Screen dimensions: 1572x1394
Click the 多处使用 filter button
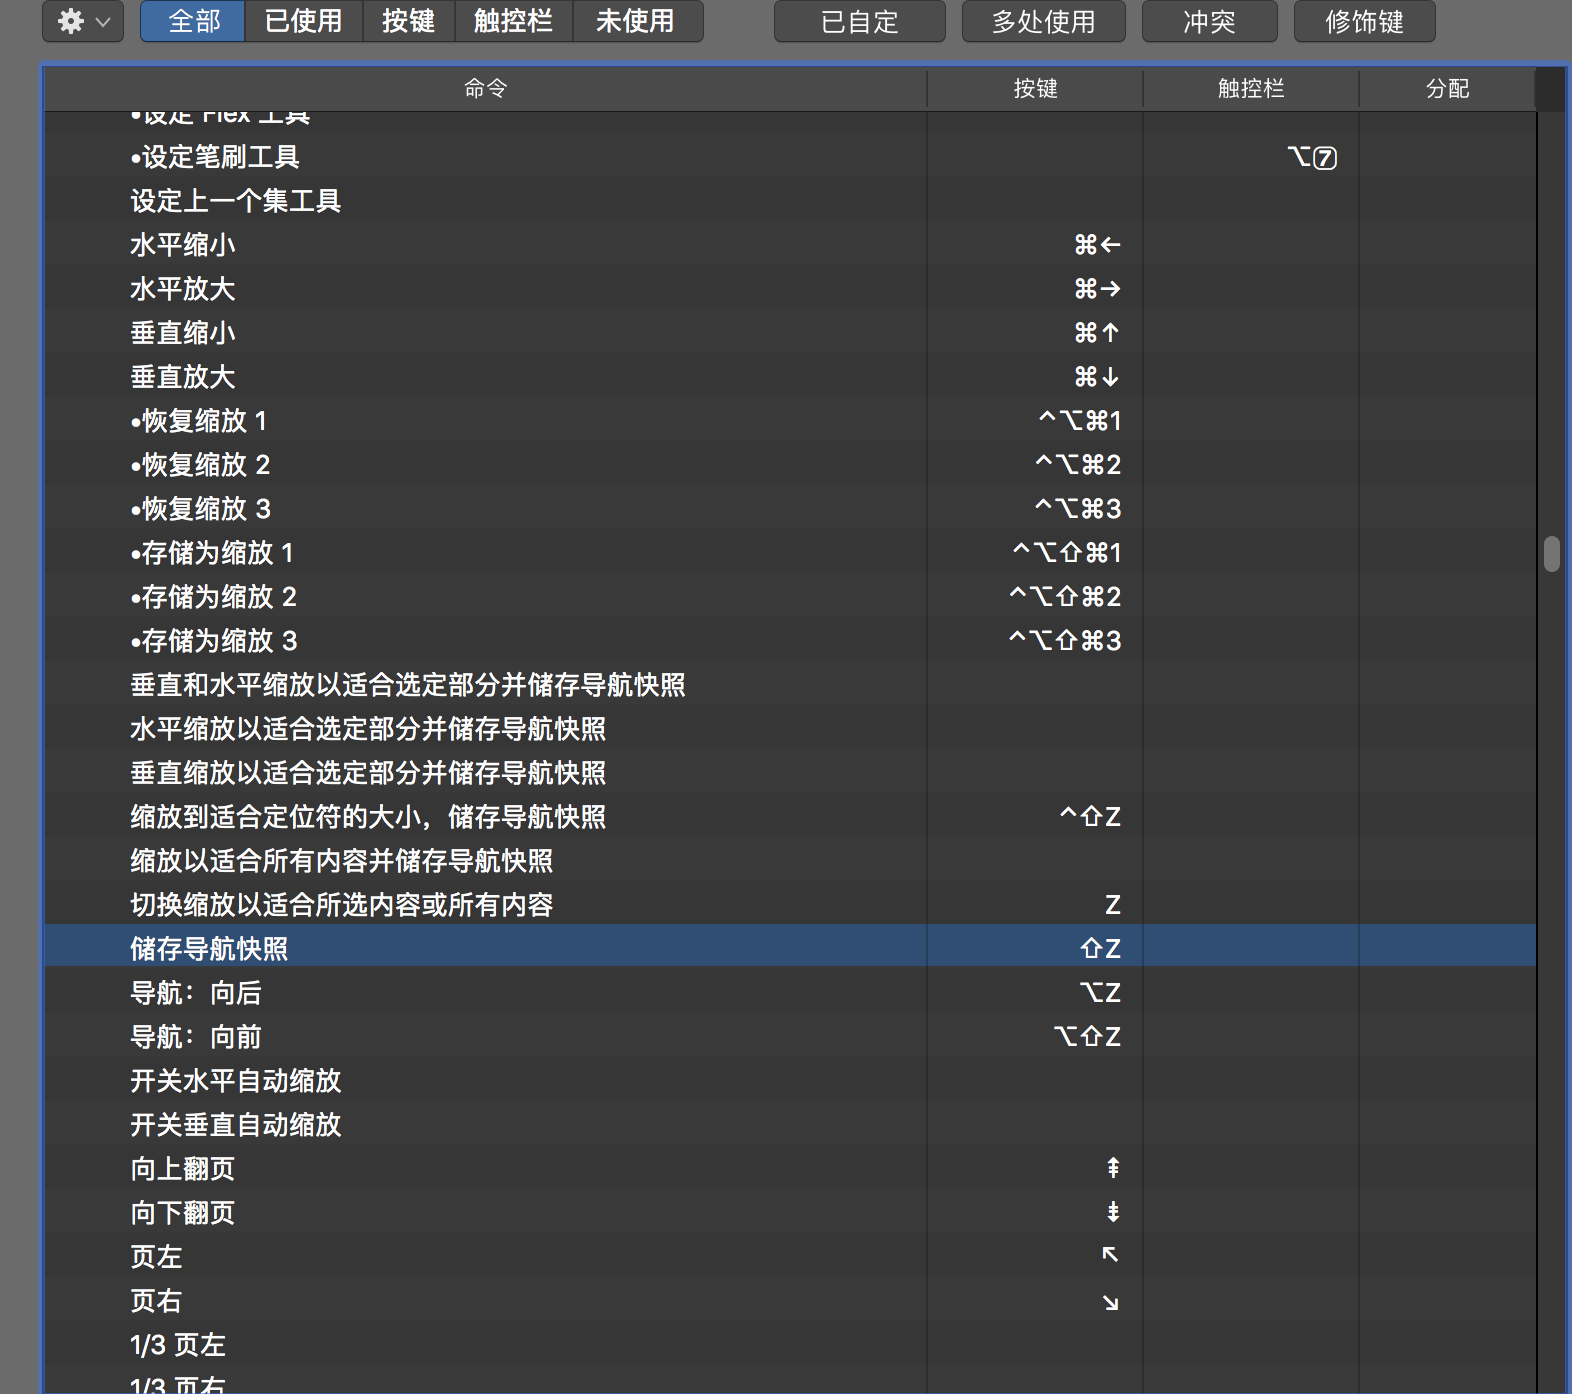point(1043,22)
